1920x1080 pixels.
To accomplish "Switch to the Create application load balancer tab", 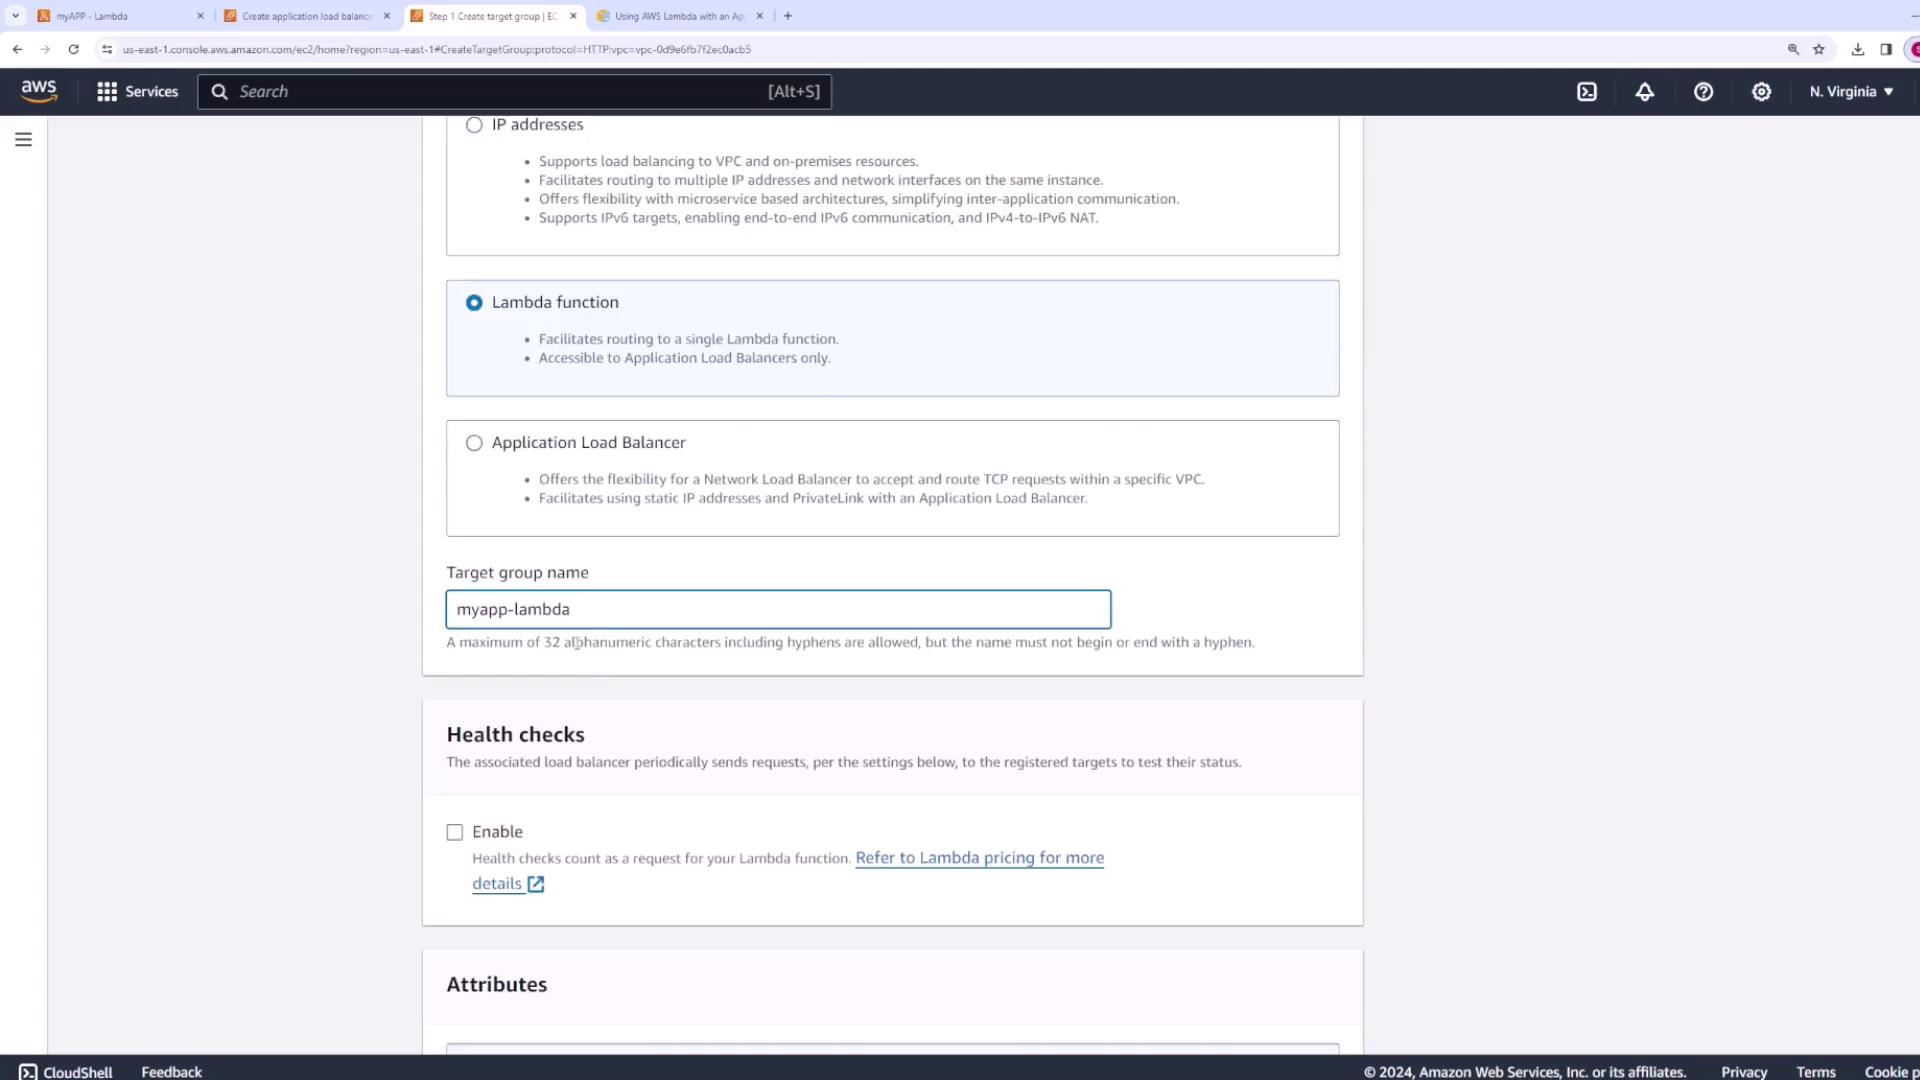I will click(x=300, y=16).
